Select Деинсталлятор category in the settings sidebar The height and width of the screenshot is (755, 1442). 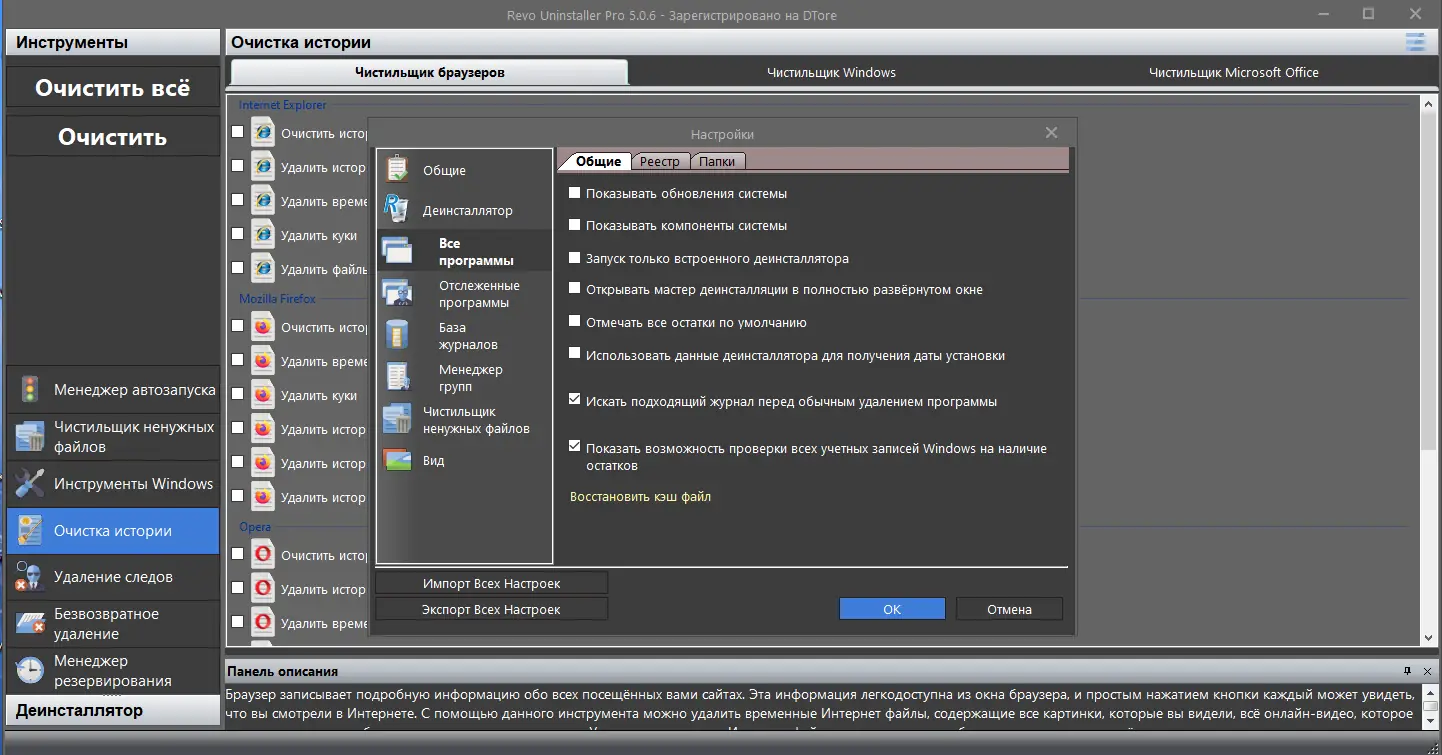pyautogui.click(x=464, y=210)
